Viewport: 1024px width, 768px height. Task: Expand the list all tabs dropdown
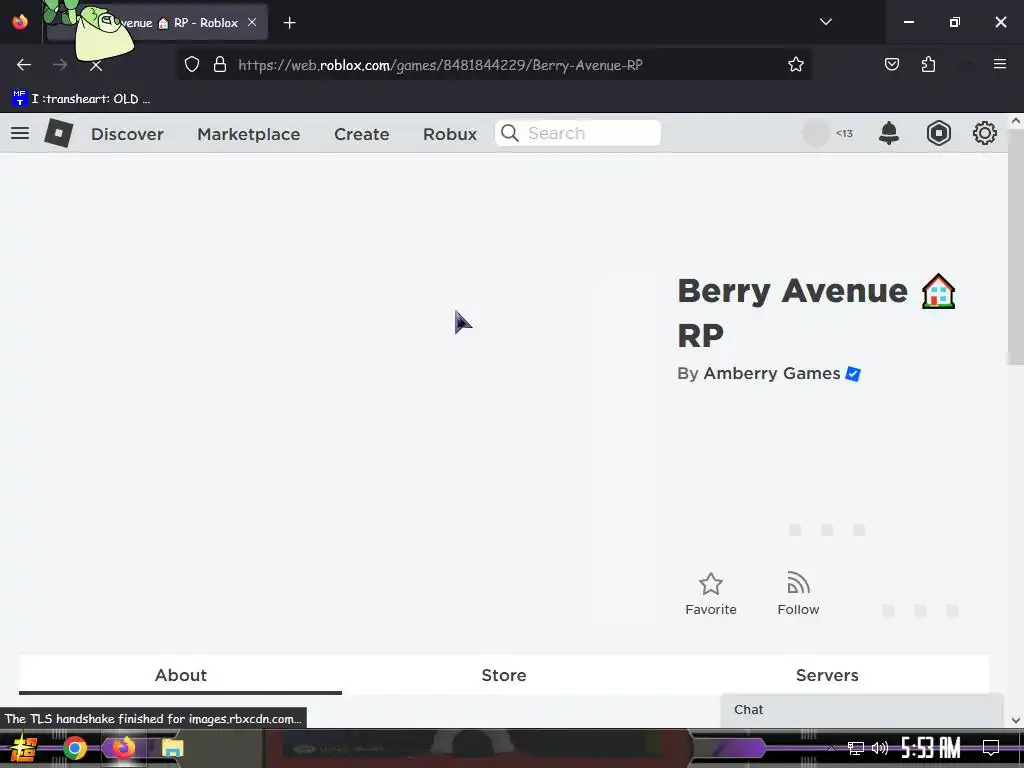(x=825, y=22)
